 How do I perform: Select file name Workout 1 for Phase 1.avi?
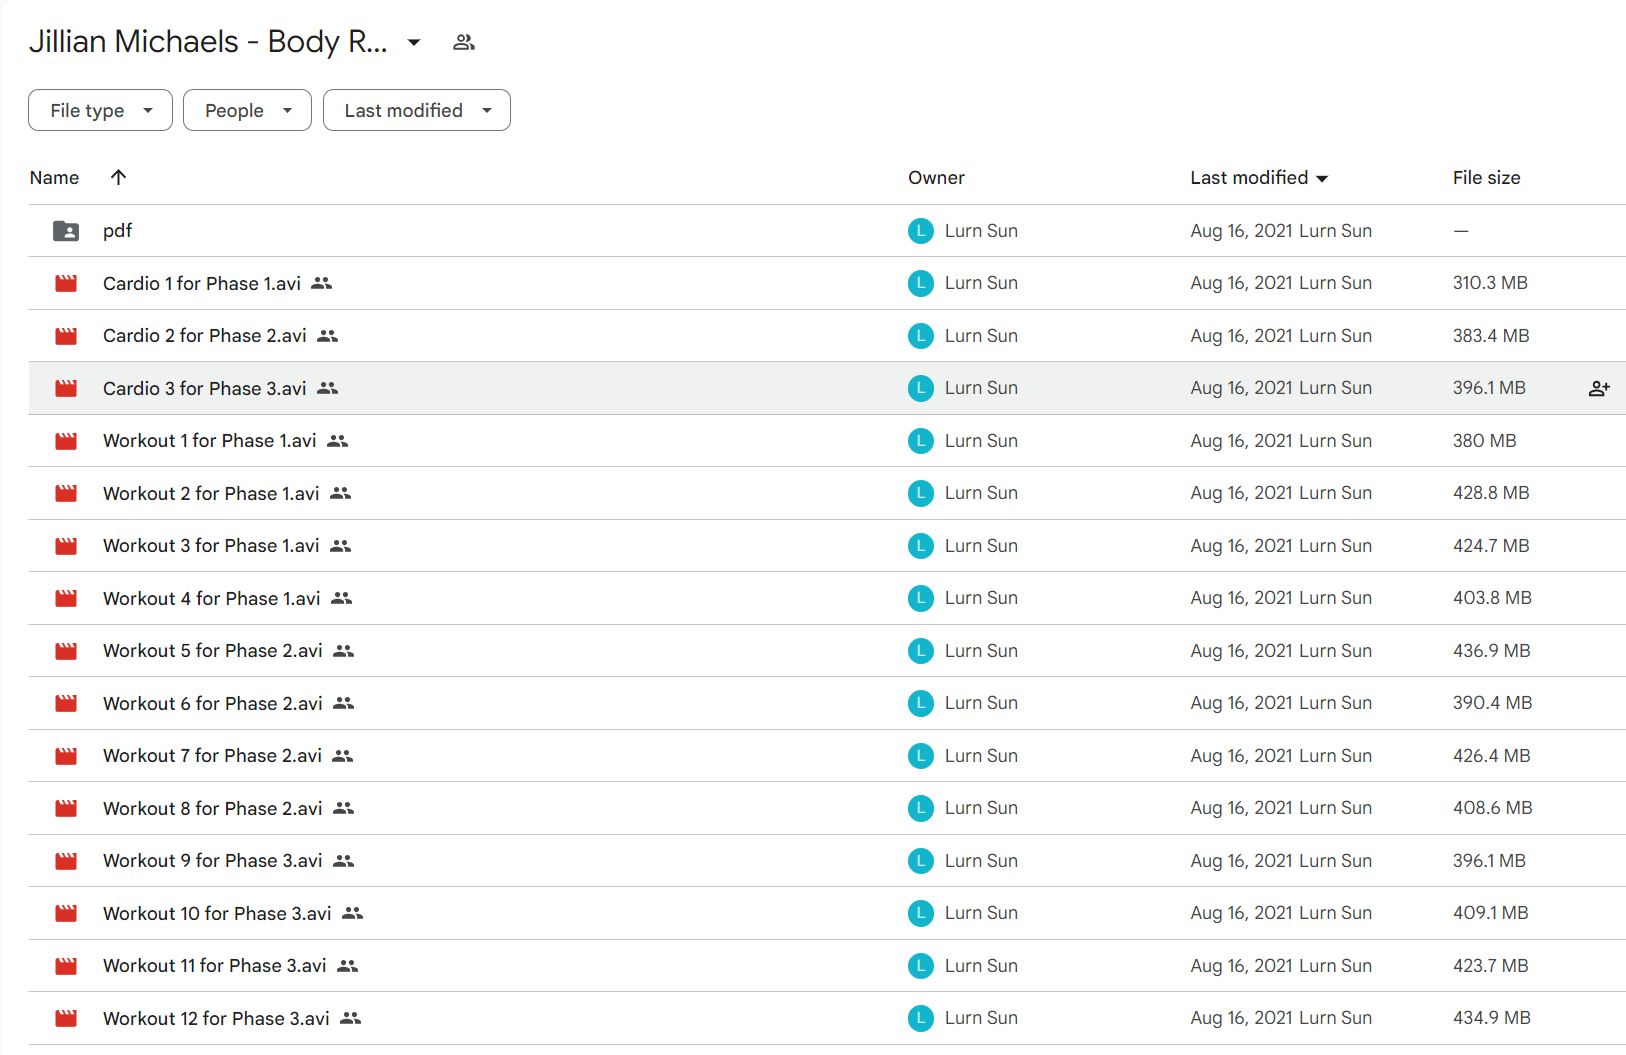[x=210, y=441]
